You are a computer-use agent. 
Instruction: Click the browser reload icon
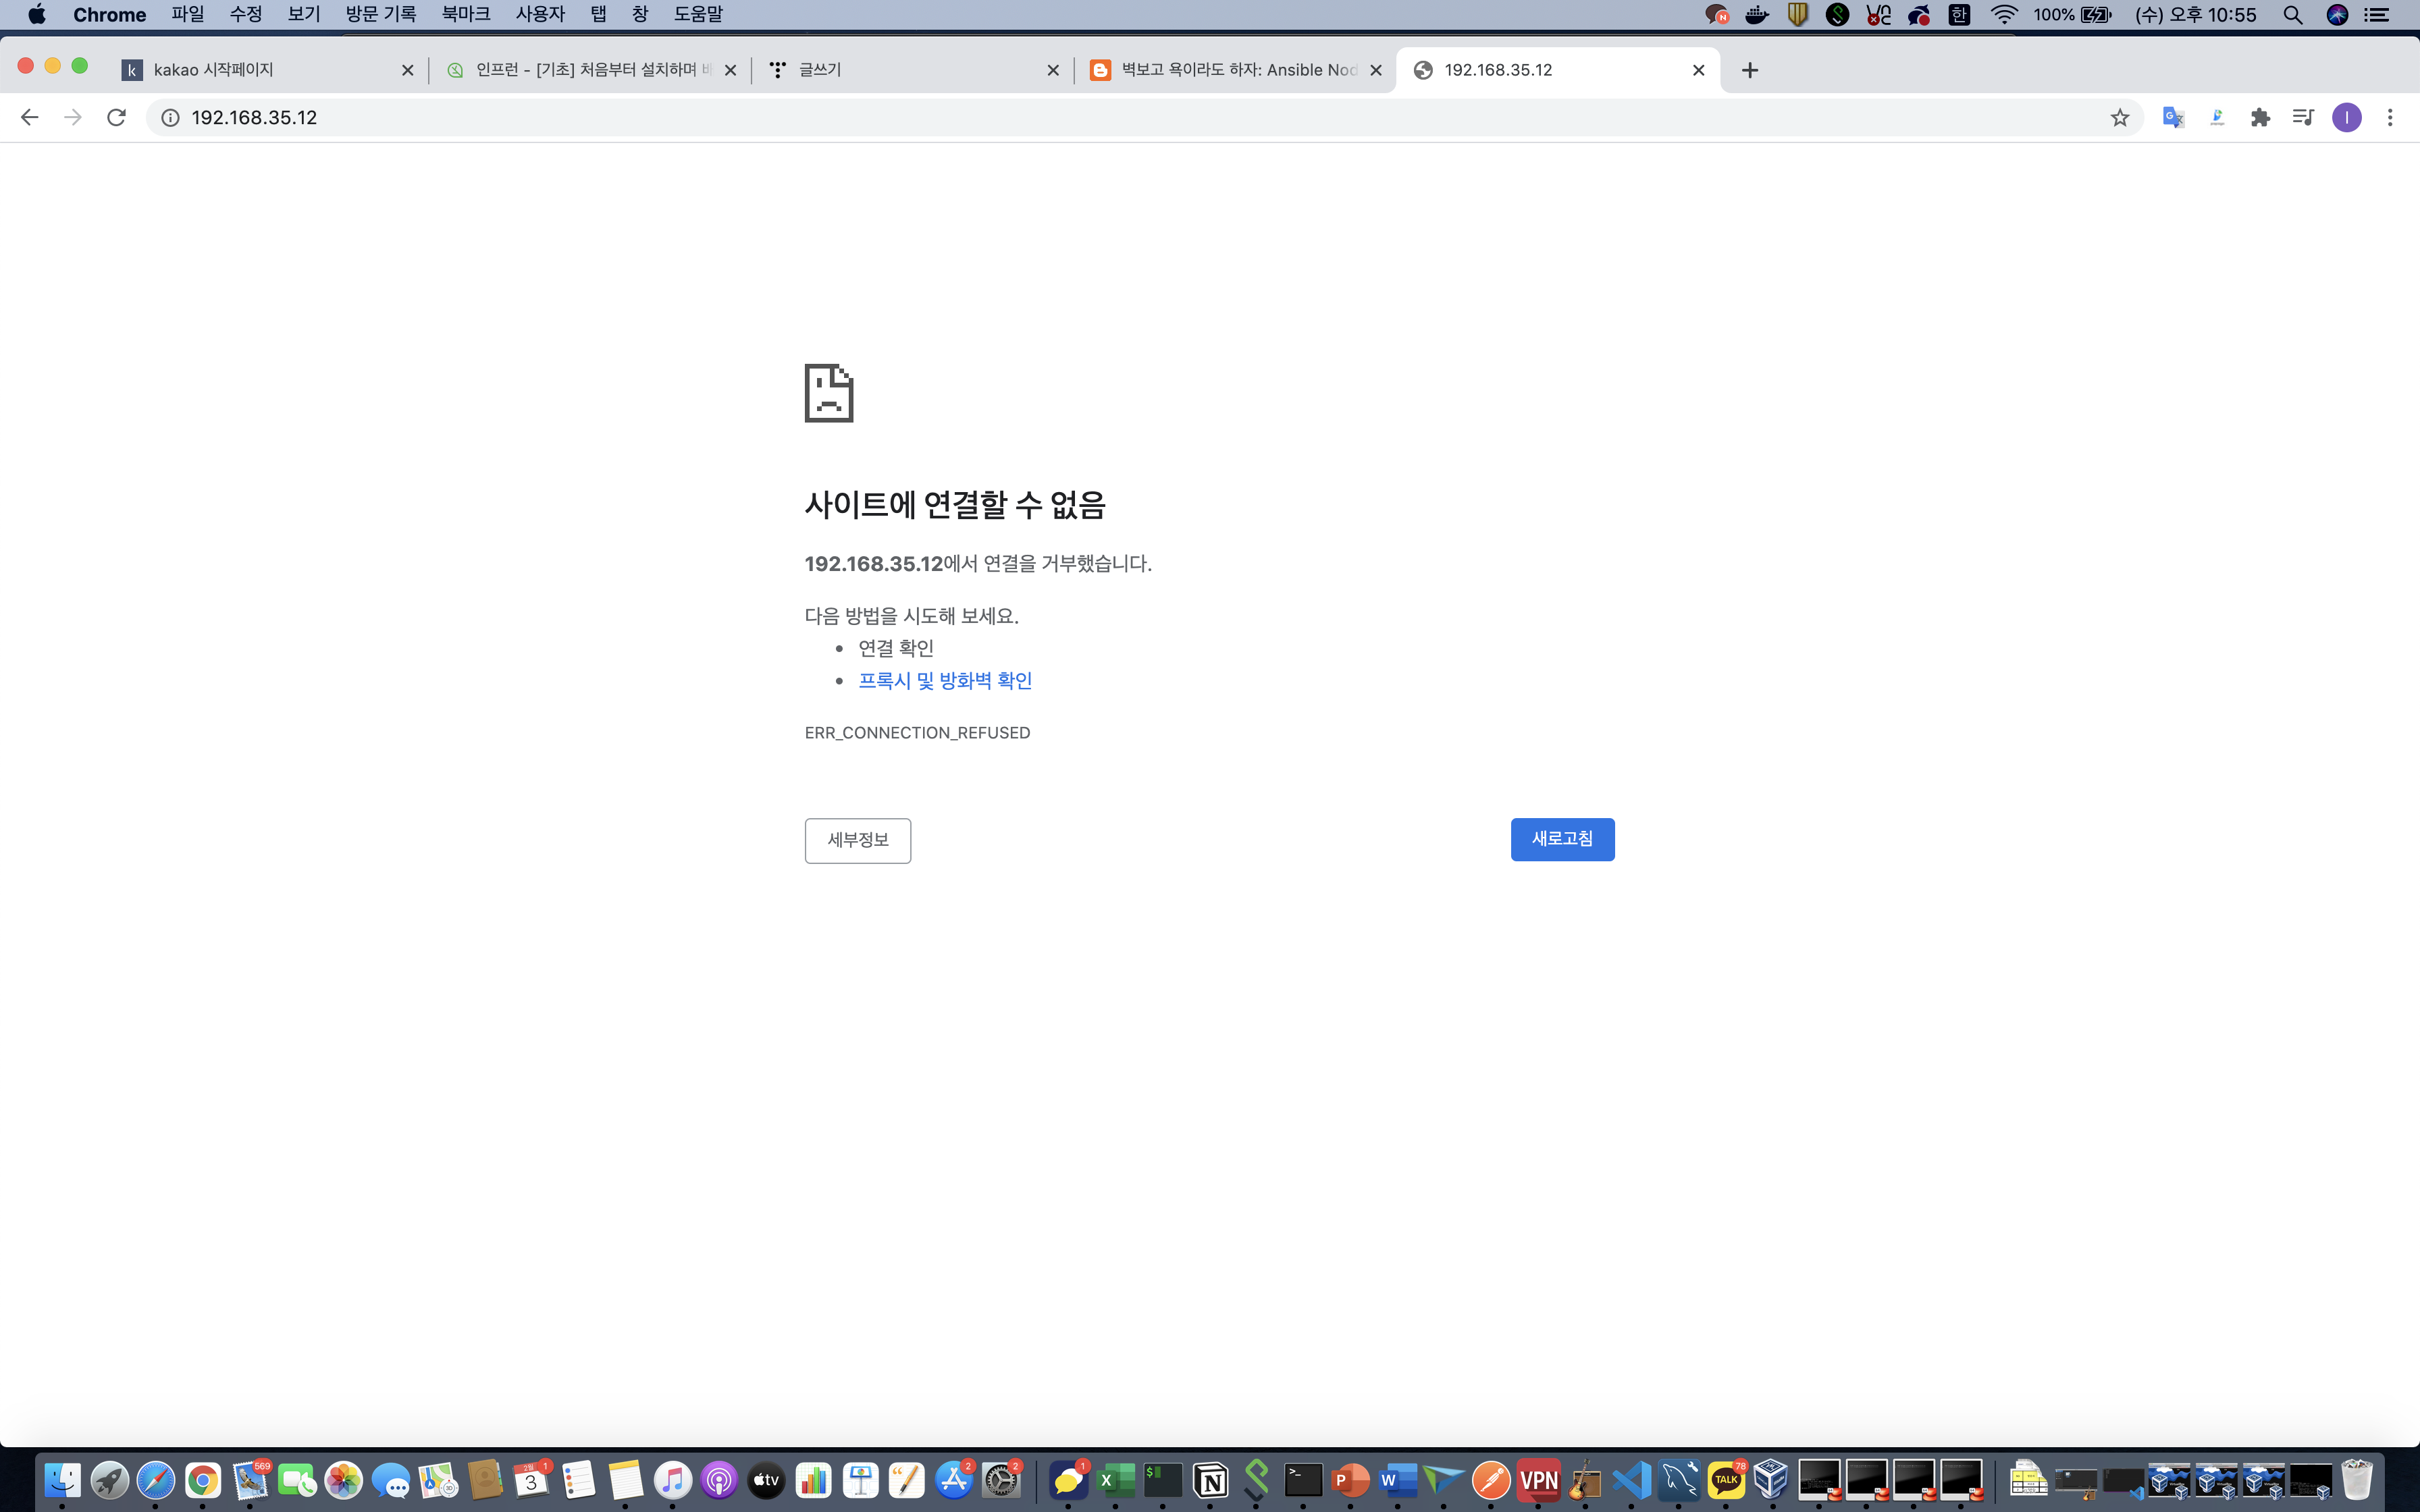point(116,117)
